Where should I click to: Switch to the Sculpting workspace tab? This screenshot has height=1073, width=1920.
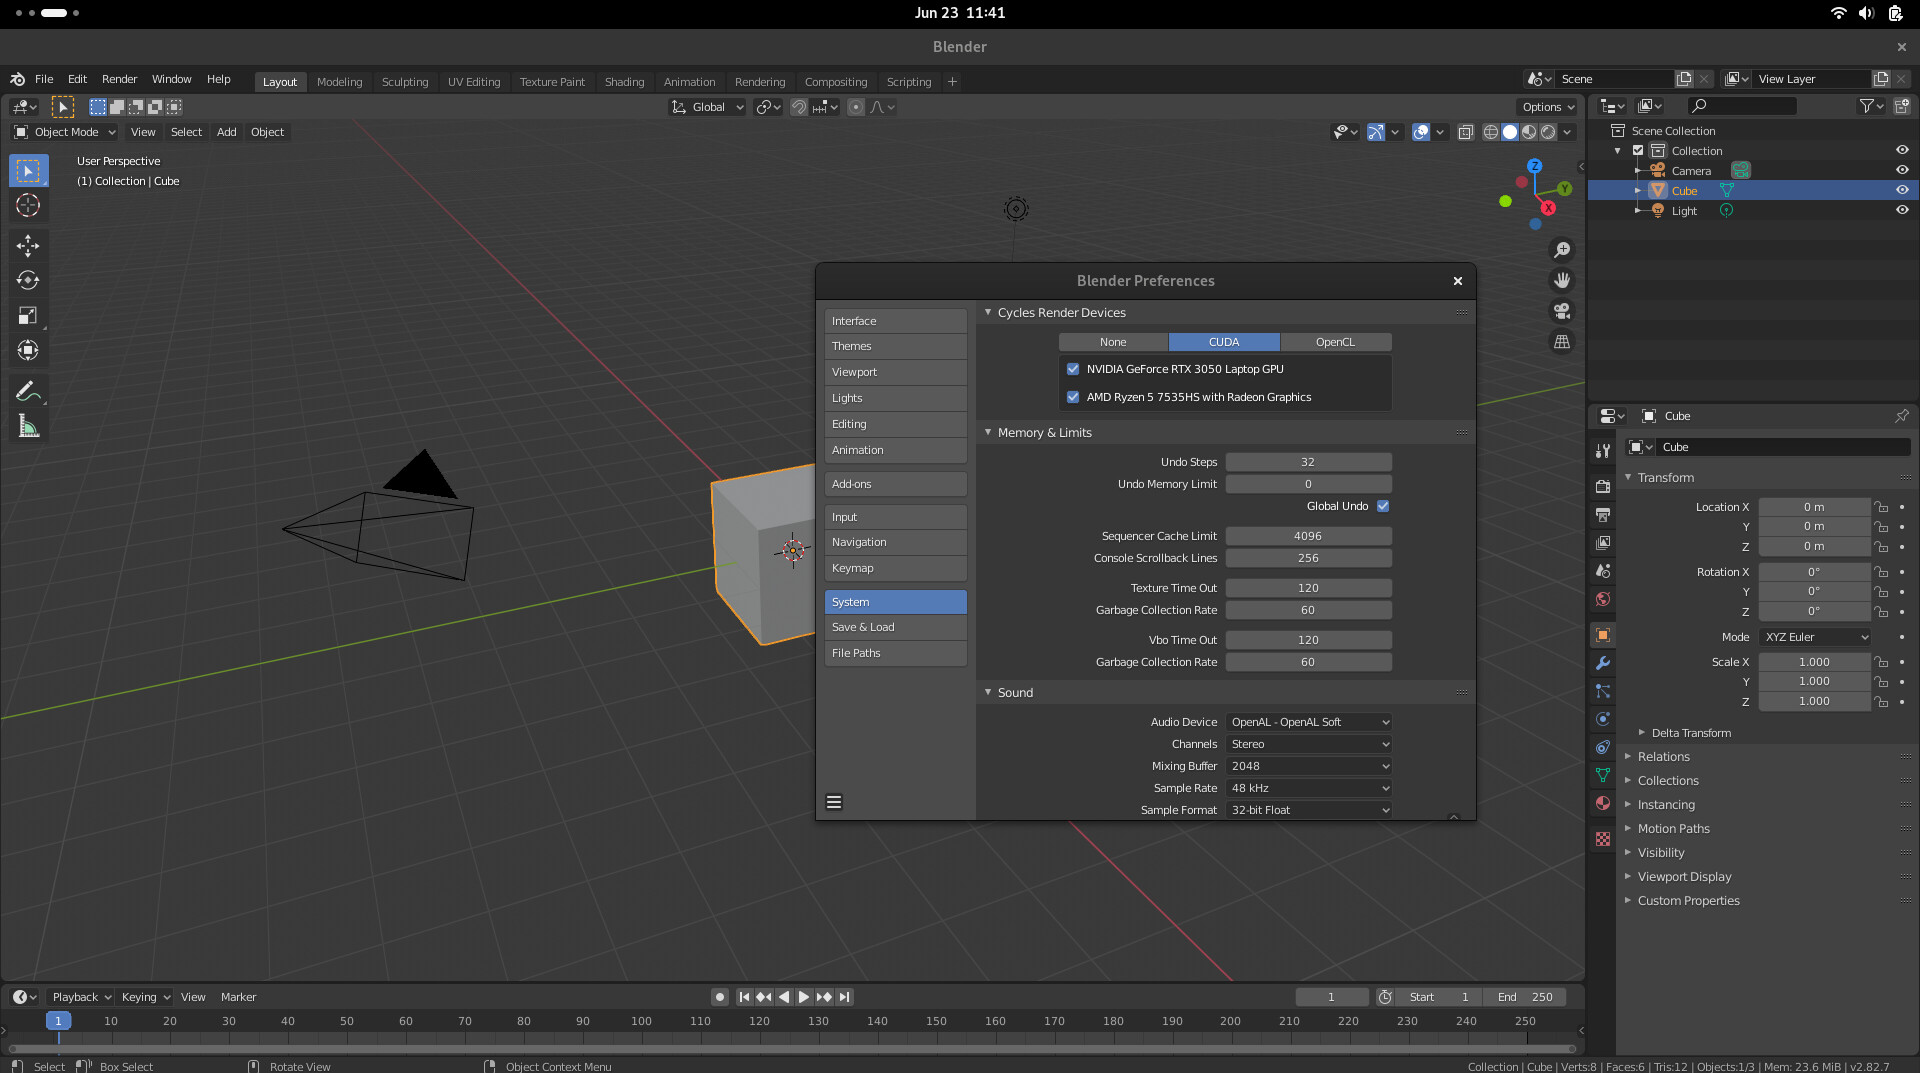(x=405, y=82)
